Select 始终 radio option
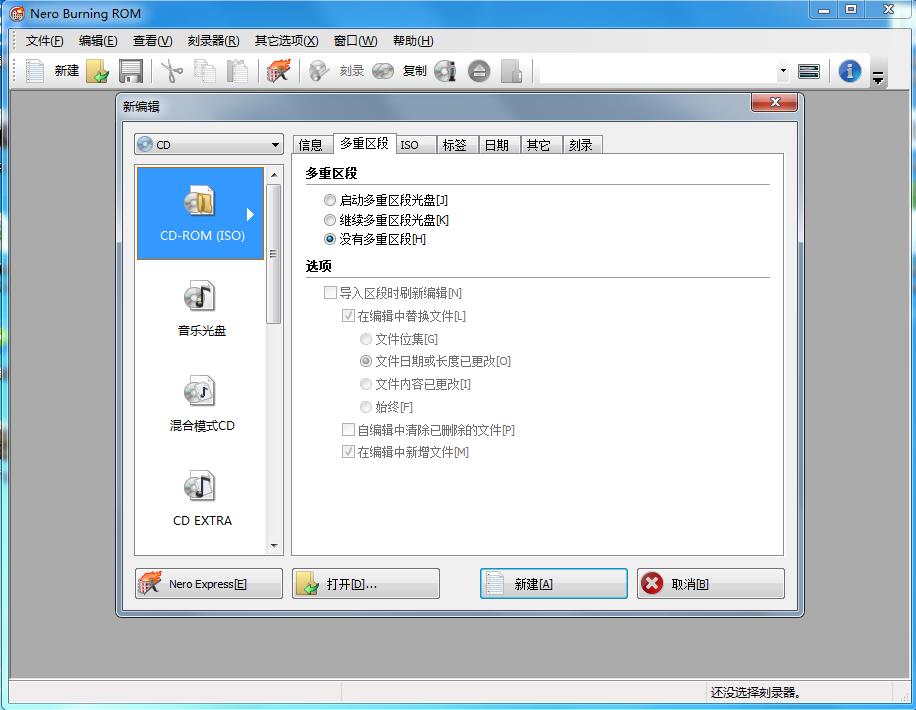The height and width of the screenshot is (710, 916). [366, 407]
